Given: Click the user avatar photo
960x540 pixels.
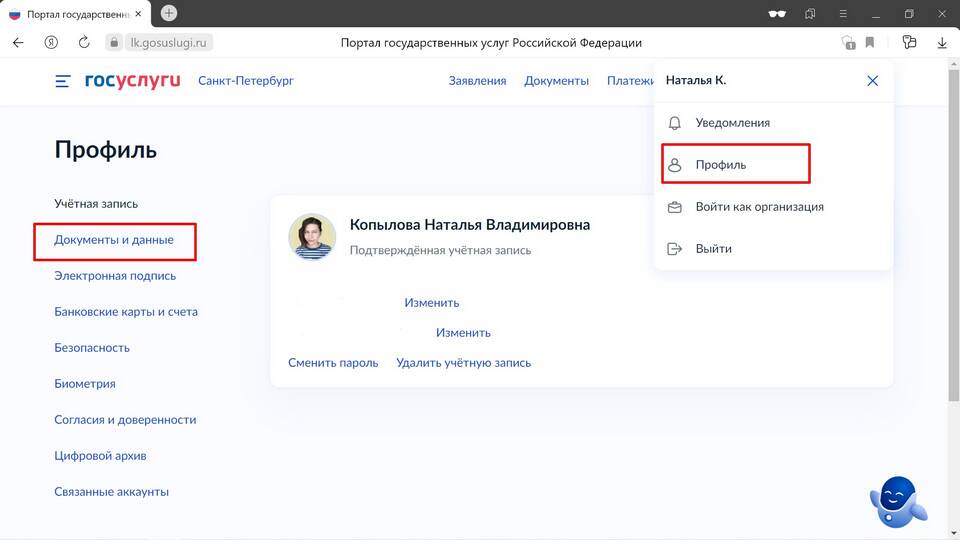Looking at the screenshot, I should point(312,237).
